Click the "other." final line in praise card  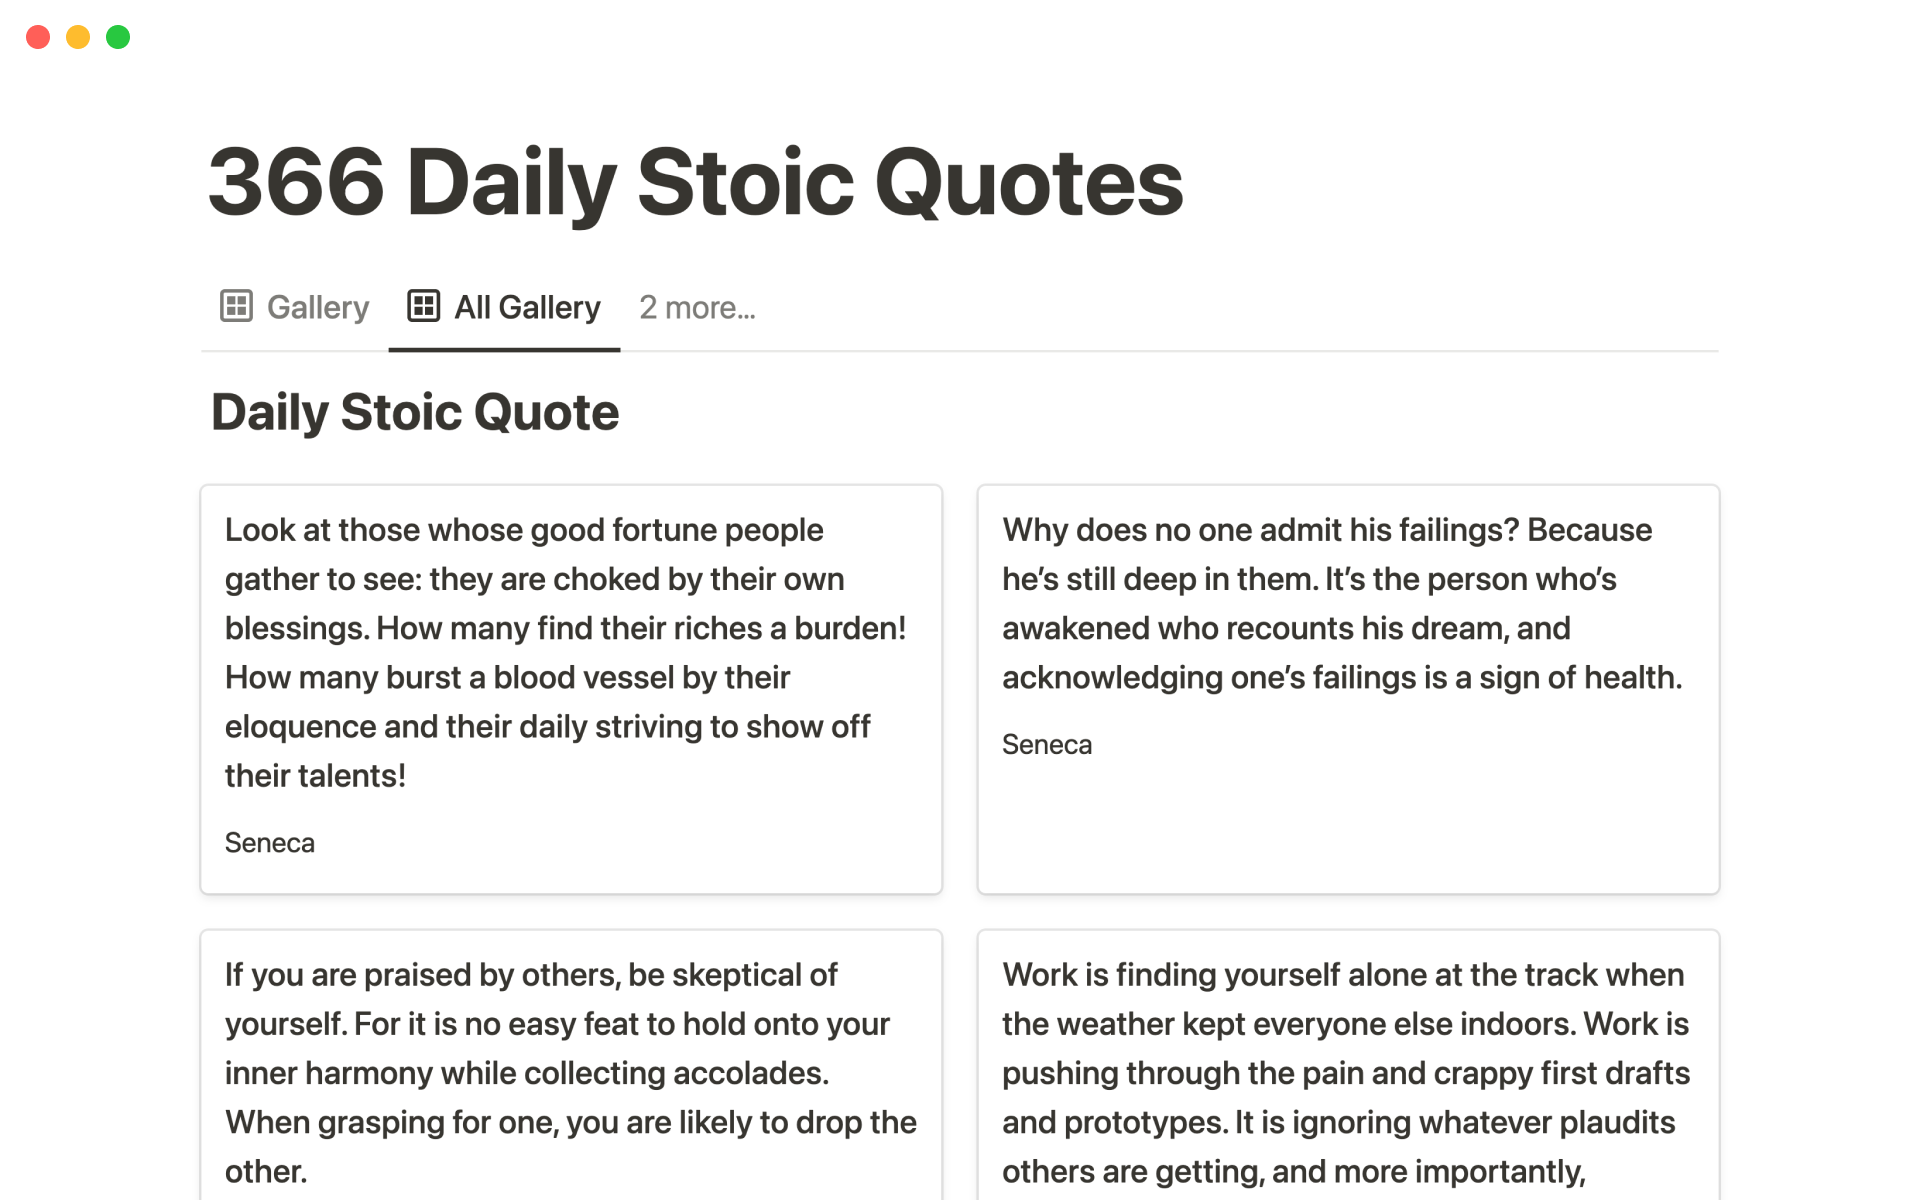(x=265, y=1172)
